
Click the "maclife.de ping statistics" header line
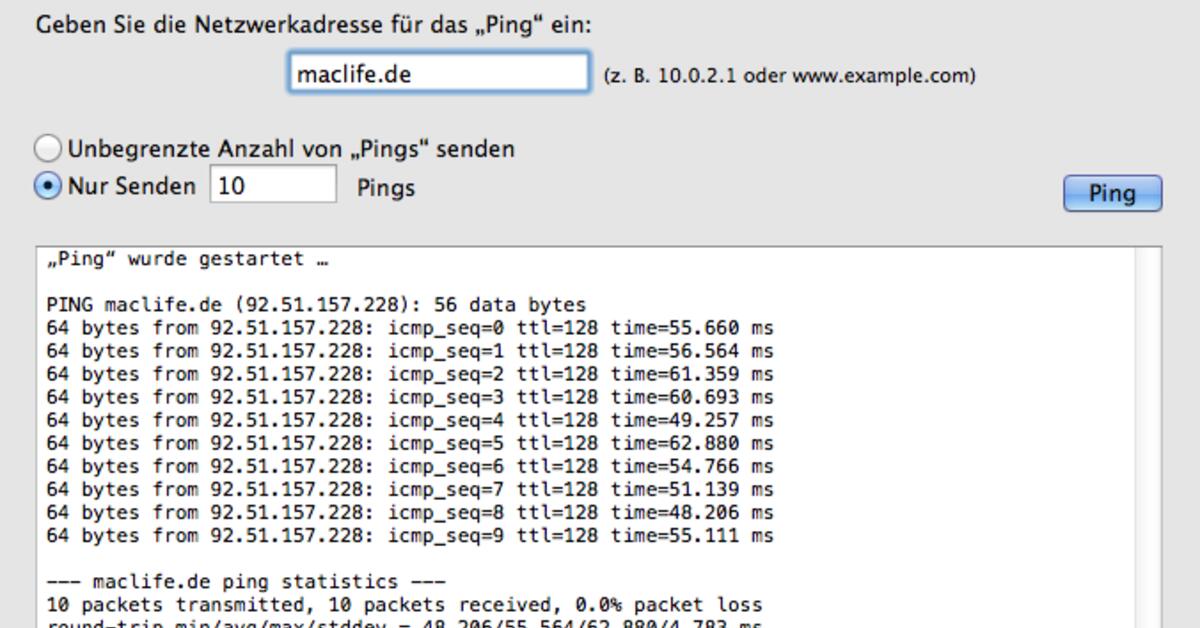pos(246,582)
